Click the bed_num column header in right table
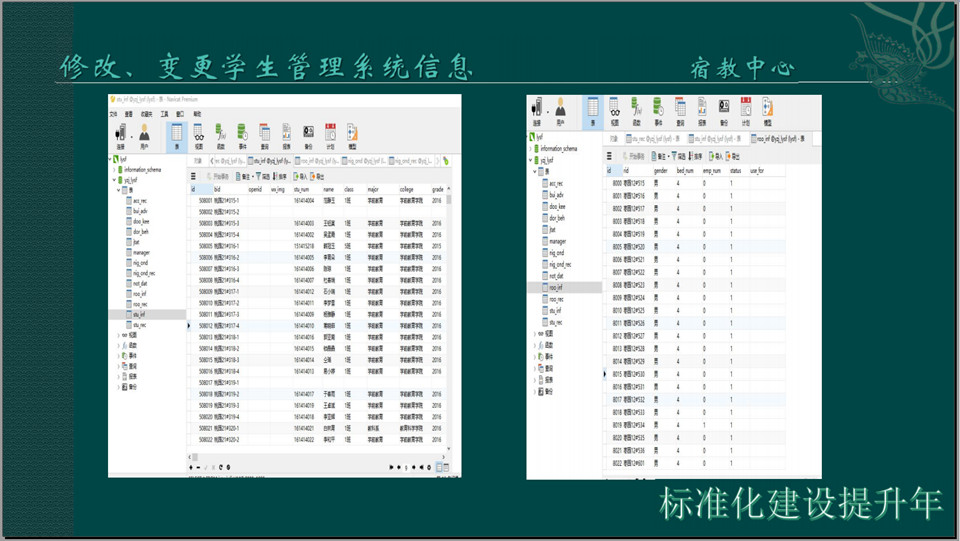960x541 pixels. tap(685, 171)
